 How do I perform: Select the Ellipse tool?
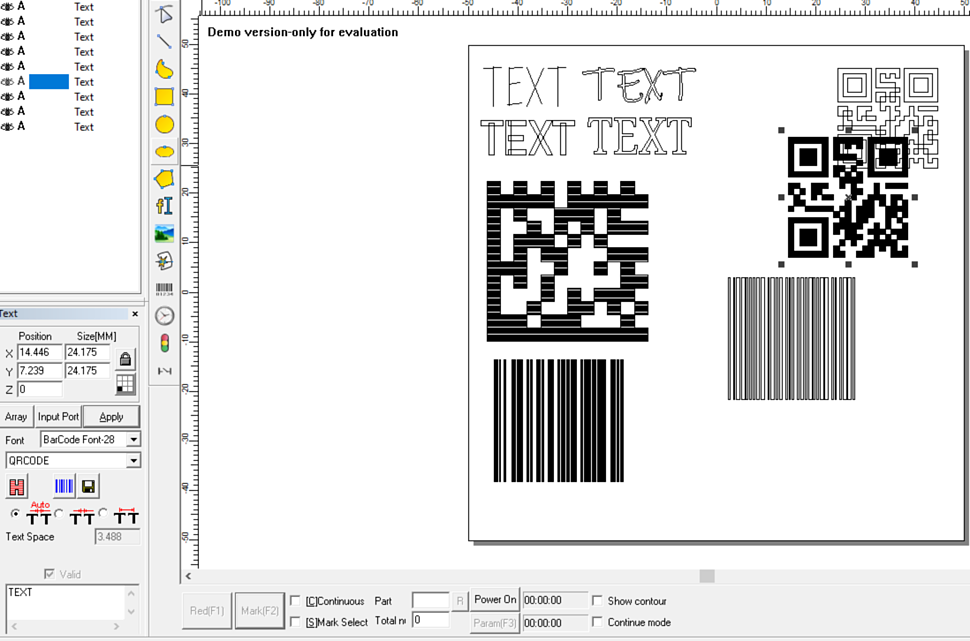pos(164,152)
